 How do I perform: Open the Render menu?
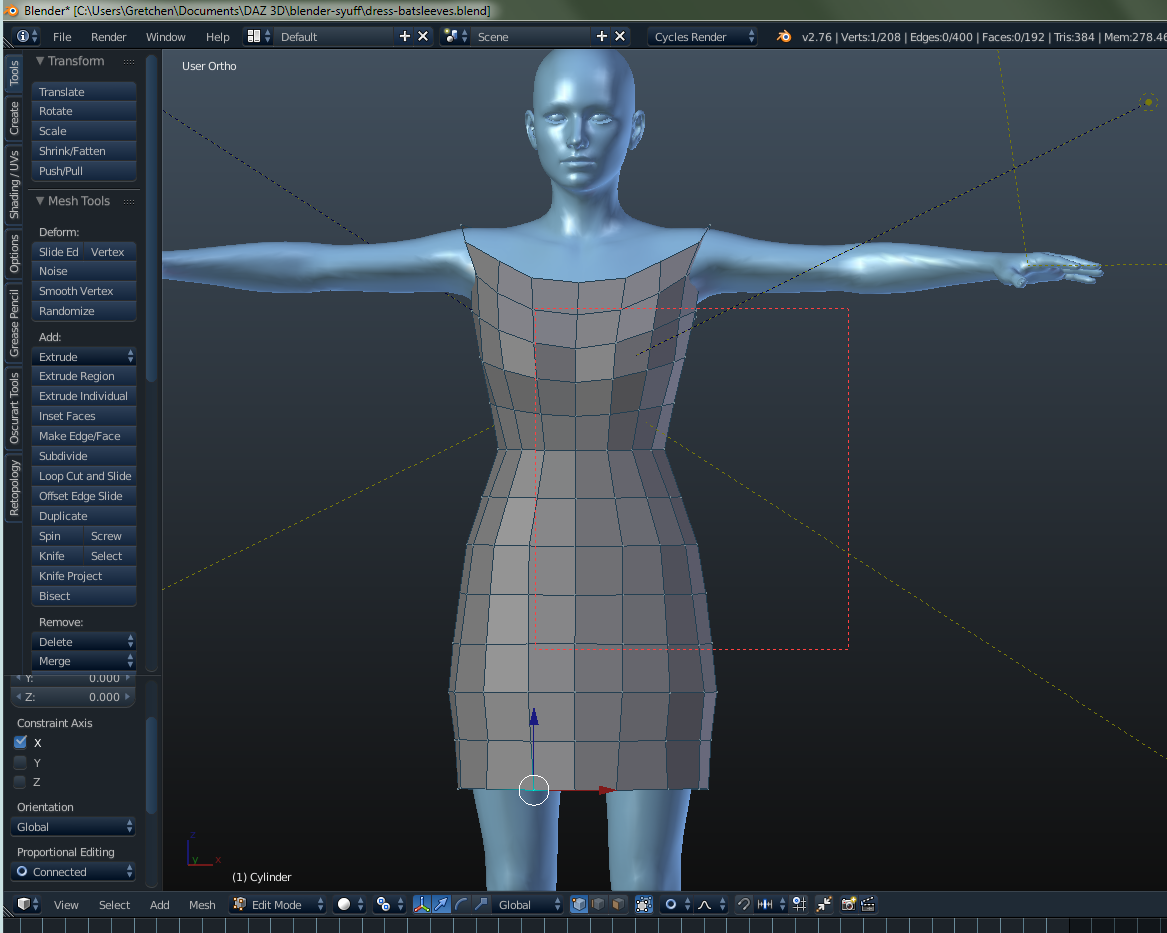click(x=109, y=36)
